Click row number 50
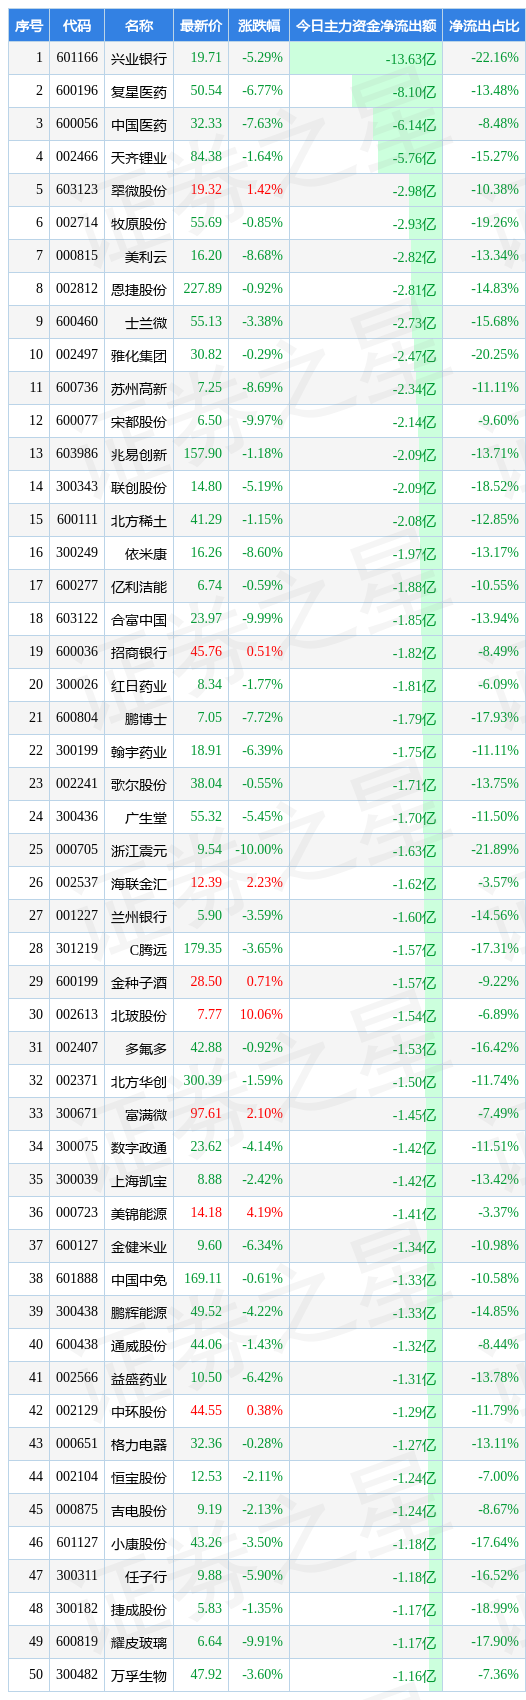The height and width of the screenshot is (1700, 526). click(36, 1675)
